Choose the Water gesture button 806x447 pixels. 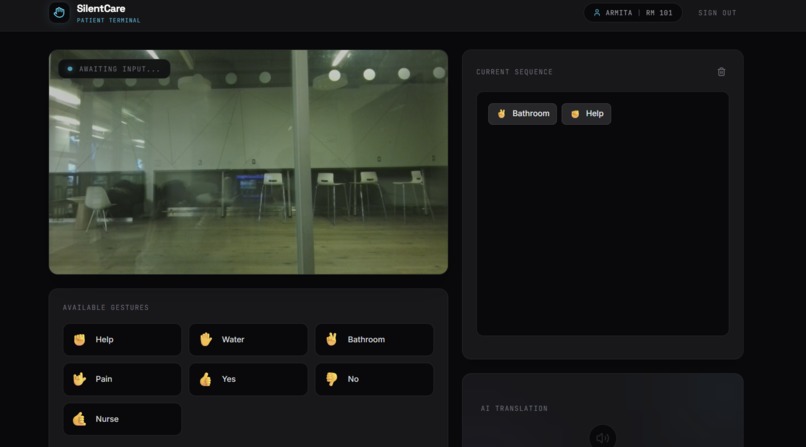coord(248,340)
